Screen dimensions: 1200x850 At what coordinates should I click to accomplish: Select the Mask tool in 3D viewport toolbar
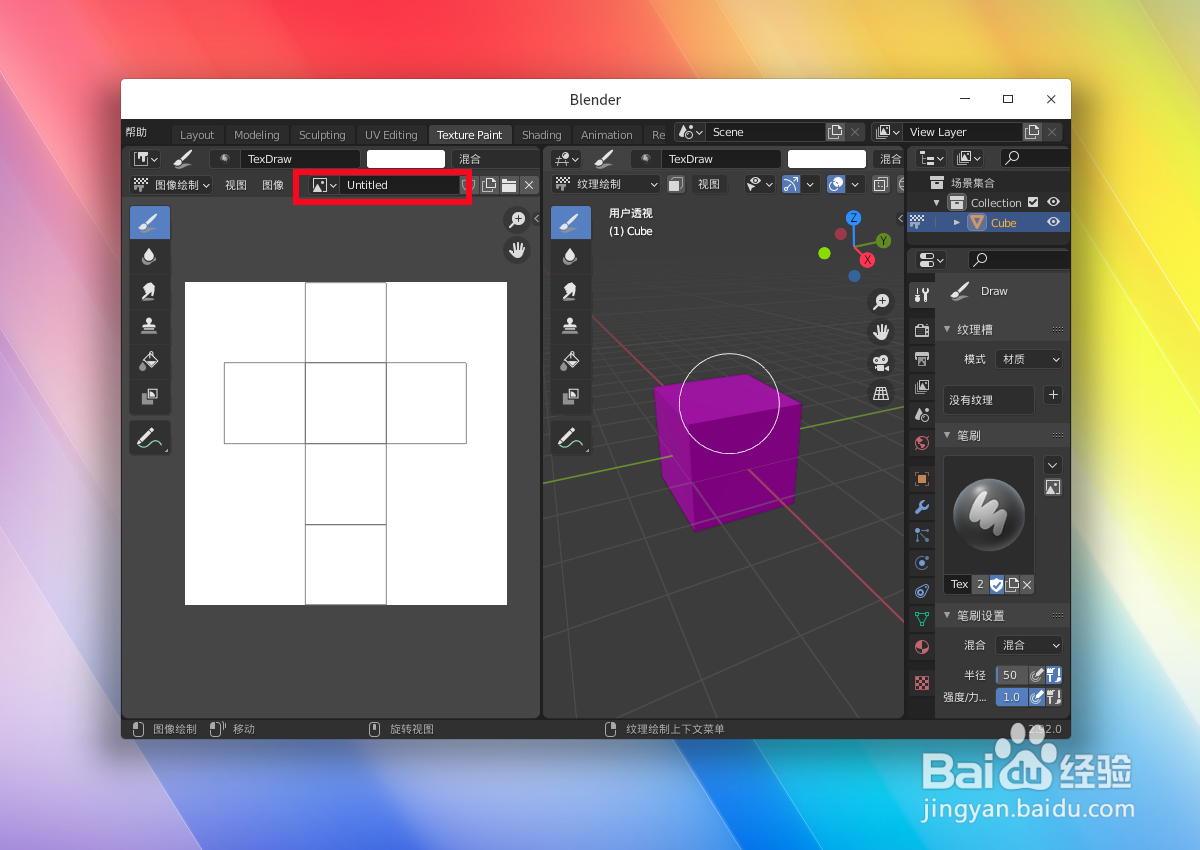point(570,396)
